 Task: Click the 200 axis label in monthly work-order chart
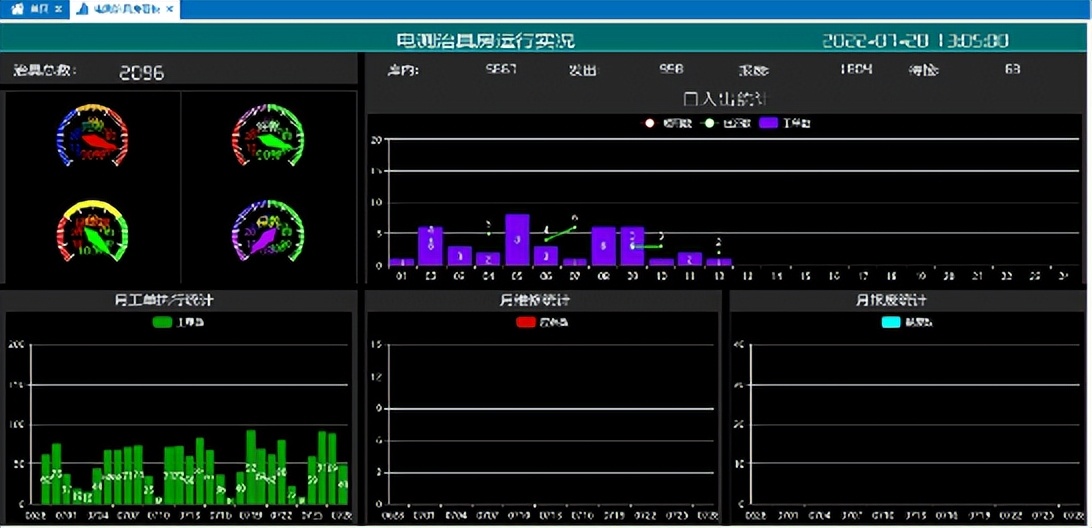coord(17,344)
